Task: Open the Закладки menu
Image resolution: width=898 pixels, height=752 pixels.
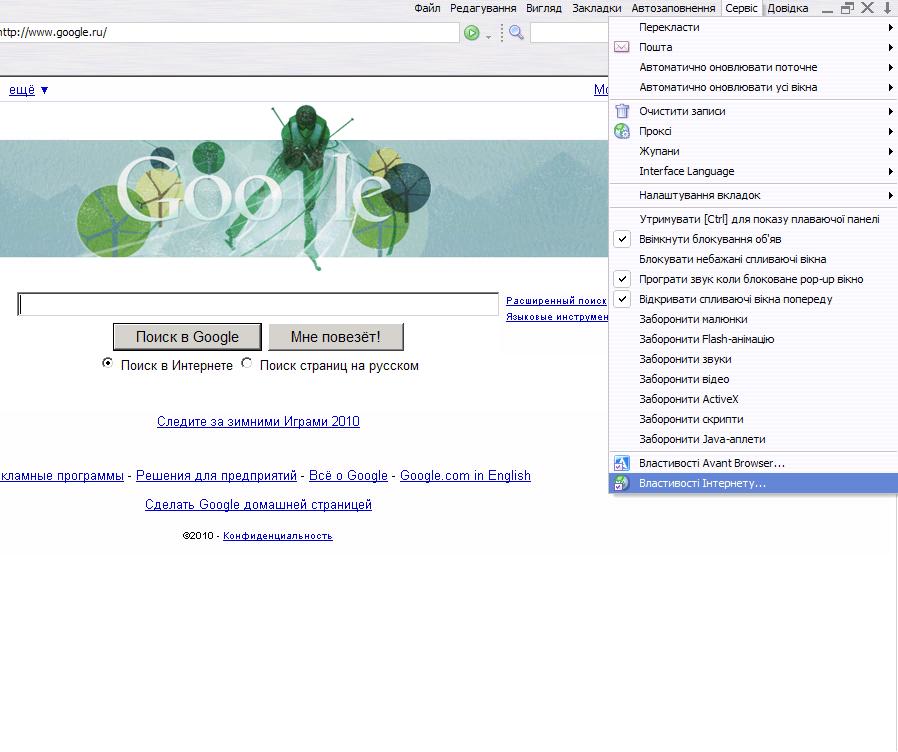Action: 597,8
